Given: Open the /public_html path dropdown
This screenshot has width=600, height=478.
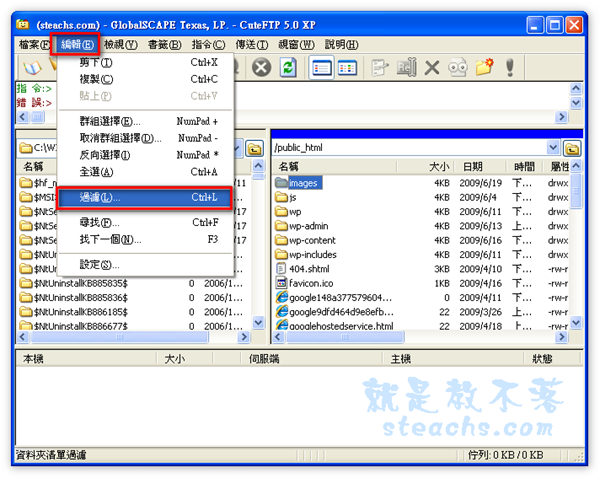Looking at the screenshot, I should (x=553, y=148).
